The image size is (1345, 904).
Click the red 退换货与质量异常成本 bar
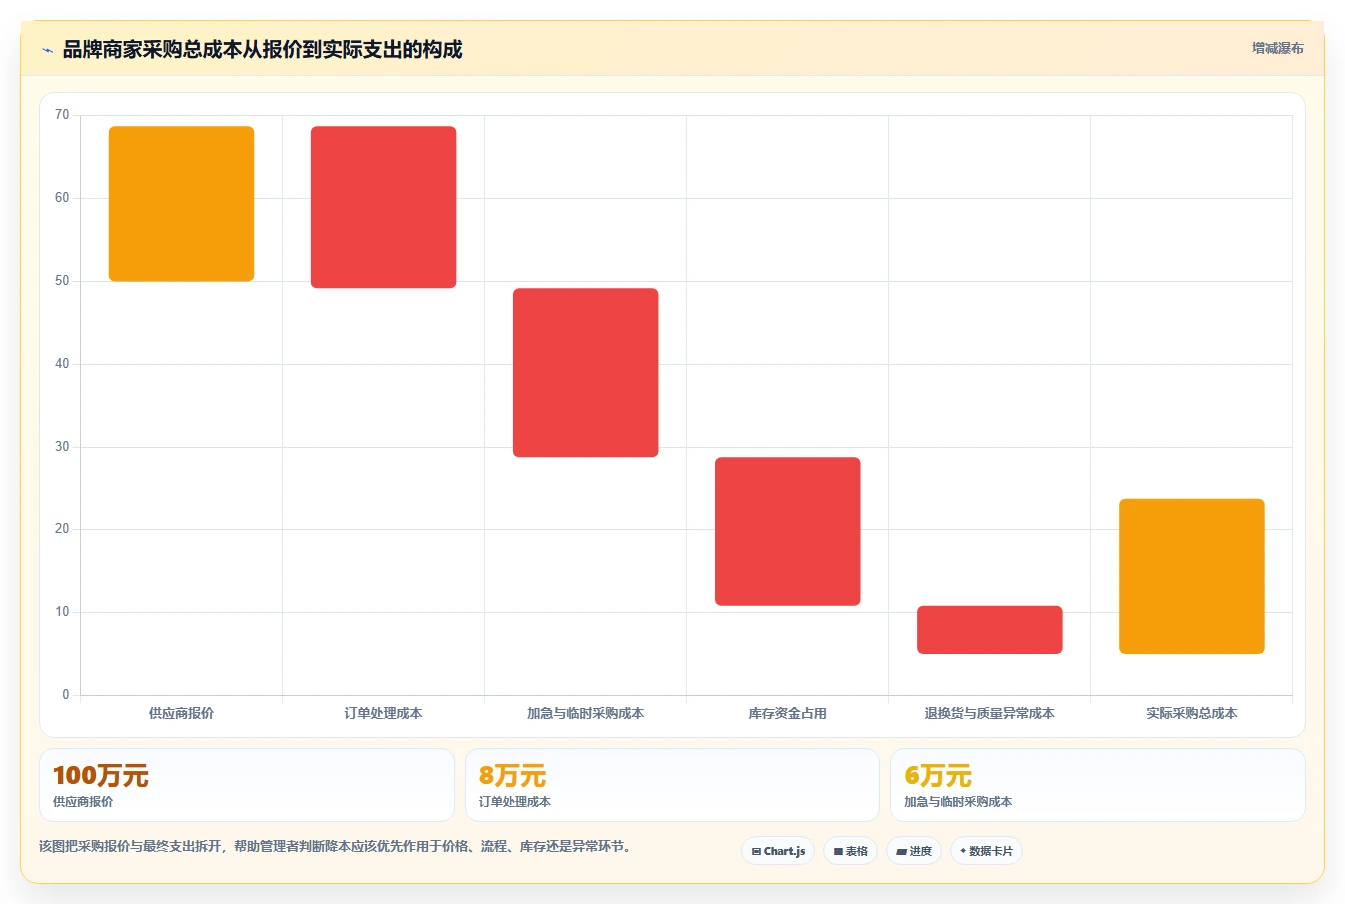pos(990,630)
